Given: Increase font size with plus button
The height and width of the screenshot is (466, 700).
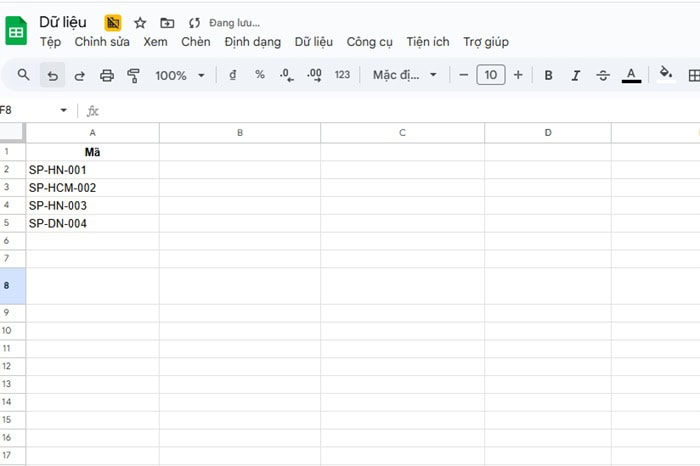Looking at the screenshot, I should click(x=518, y=75).
